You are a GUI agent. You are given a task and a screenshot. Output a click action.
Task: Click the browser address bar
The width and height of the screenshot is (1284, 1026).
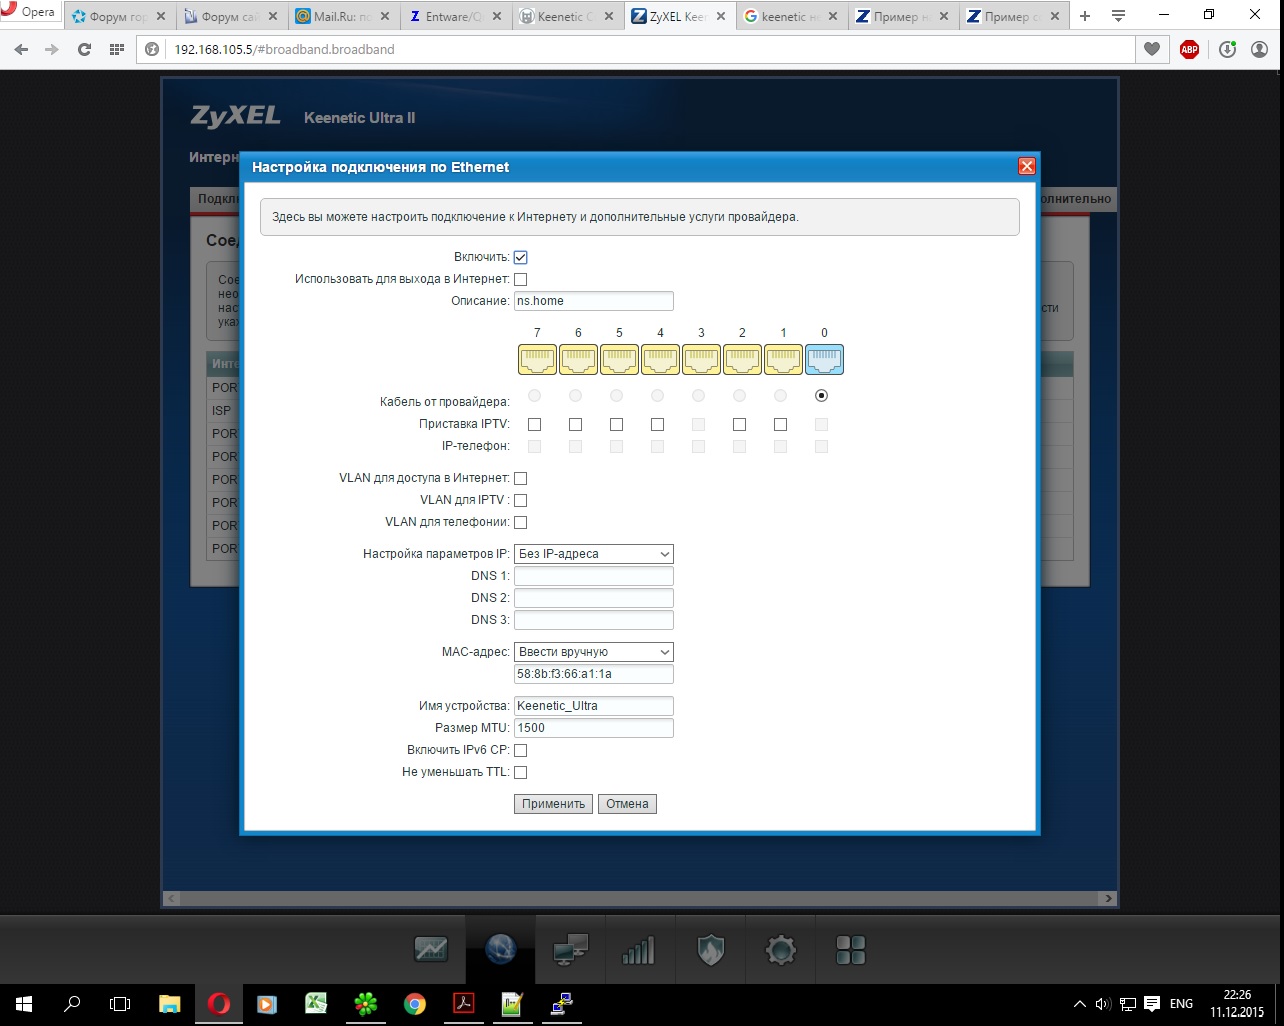click(x=650, y=49)
